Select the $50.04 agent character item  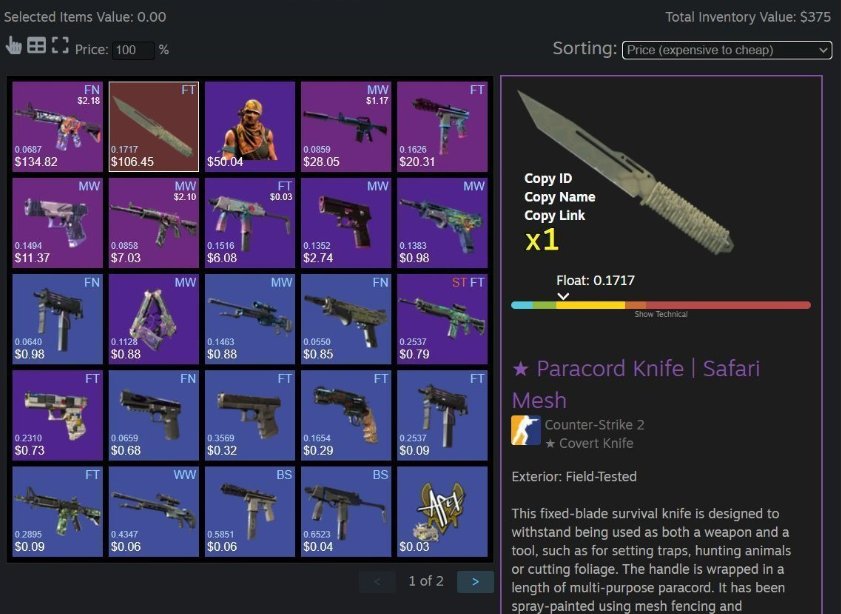[x=250, y=127]
